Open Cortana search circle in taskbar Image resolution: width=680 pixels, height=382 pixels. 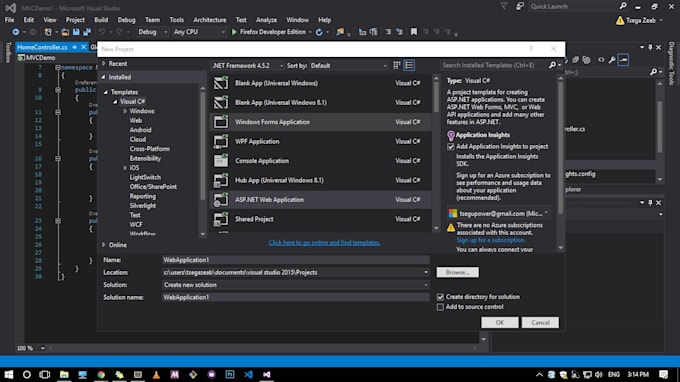pyautogui.click(x=26, y=374)
